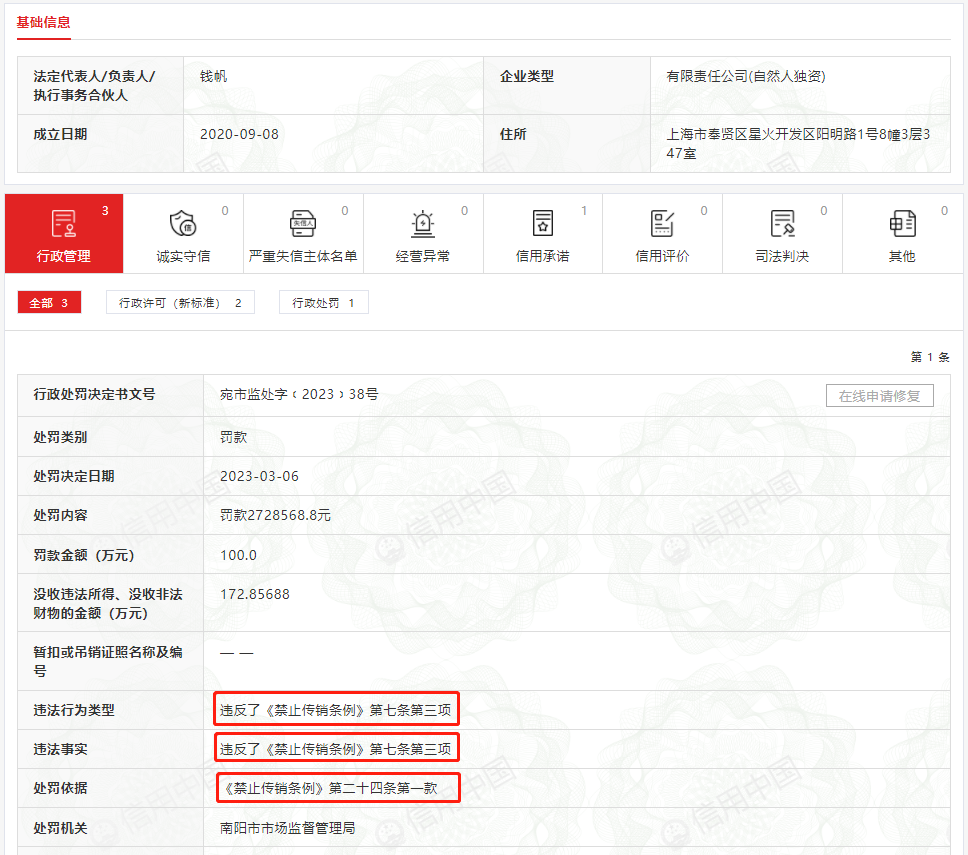This screenshot has width=968, height=855.
Task: Select the 信用评价 icon
Action: coord(662,224)
